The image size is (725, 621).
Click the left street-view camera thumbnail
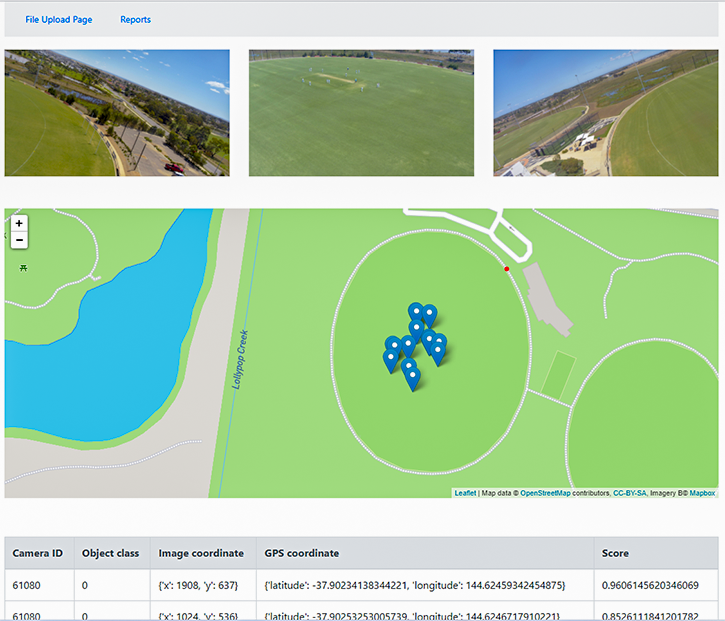(117, 113)
